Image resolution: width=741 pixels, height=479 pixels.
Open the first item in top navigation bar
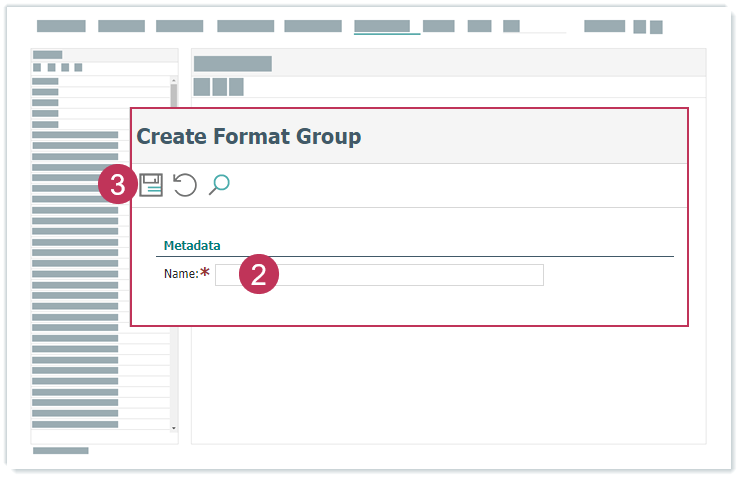click(61, 27)
